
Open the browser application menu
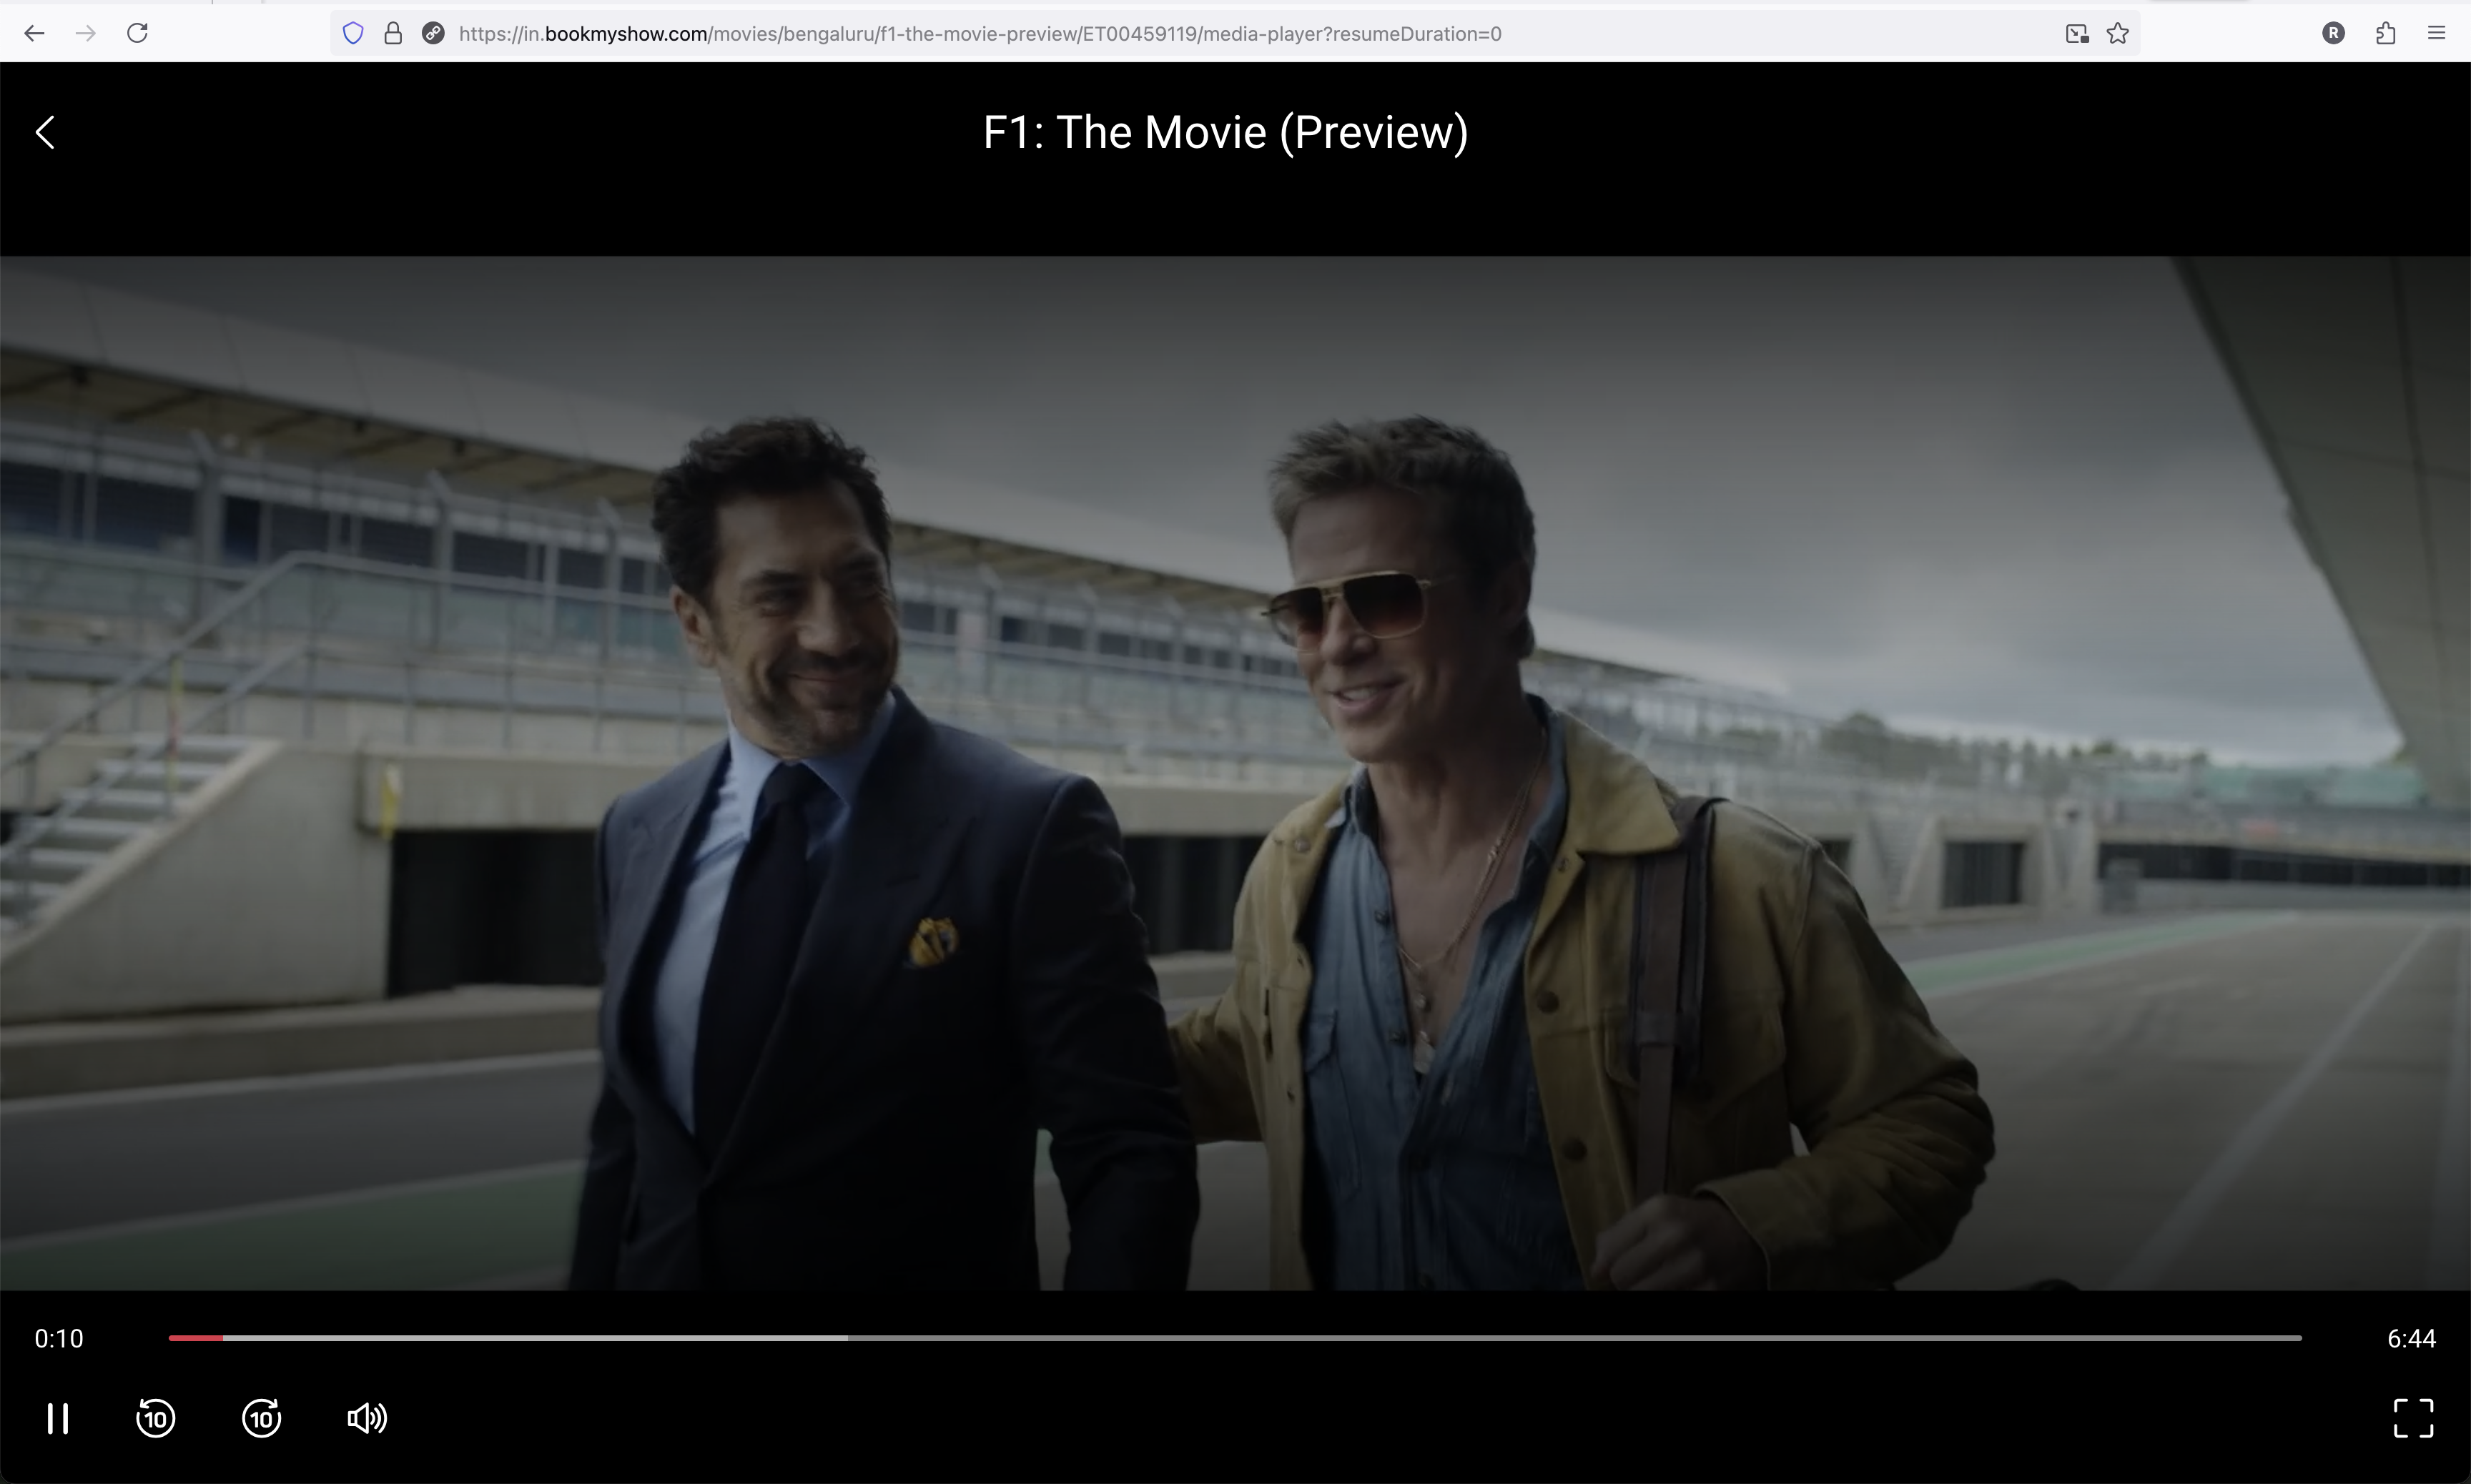click(x=2437, y=33)
